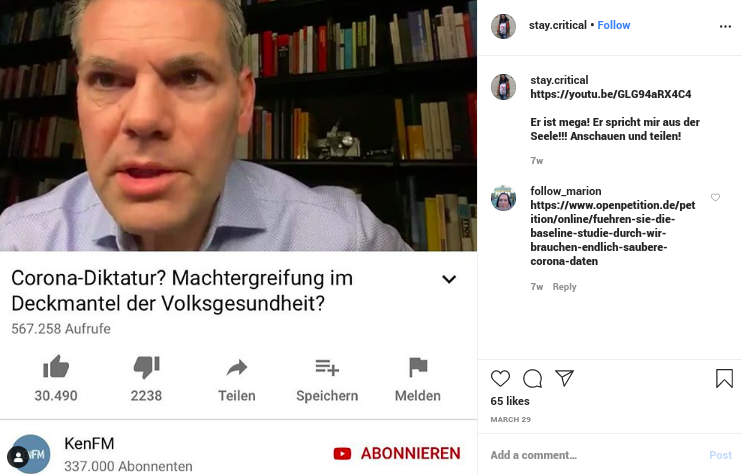
Task: Click the thumbs up icon with 30.490
Action: pyautogui.click(x=56, y=367)
